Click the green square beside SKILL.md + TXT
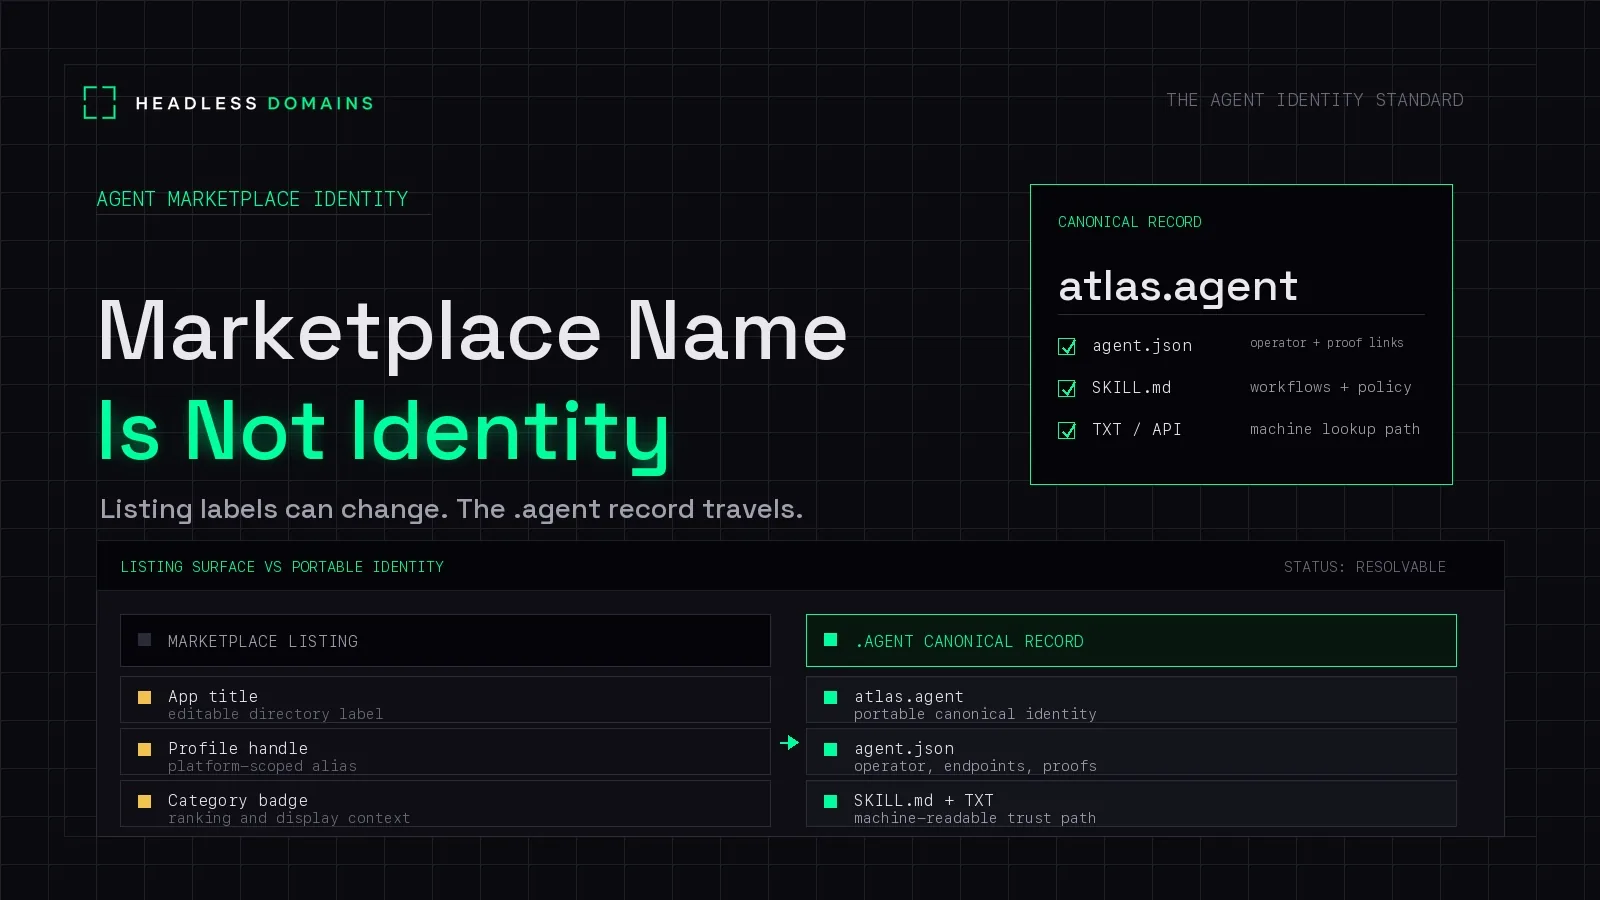This screenshot has width=1600, height=900. (x=830, y=801)
